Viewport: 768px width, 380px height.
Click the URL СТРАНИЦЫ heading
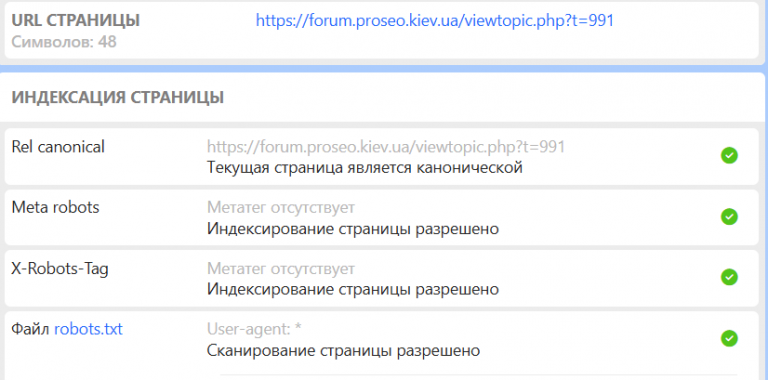point(75,21)
